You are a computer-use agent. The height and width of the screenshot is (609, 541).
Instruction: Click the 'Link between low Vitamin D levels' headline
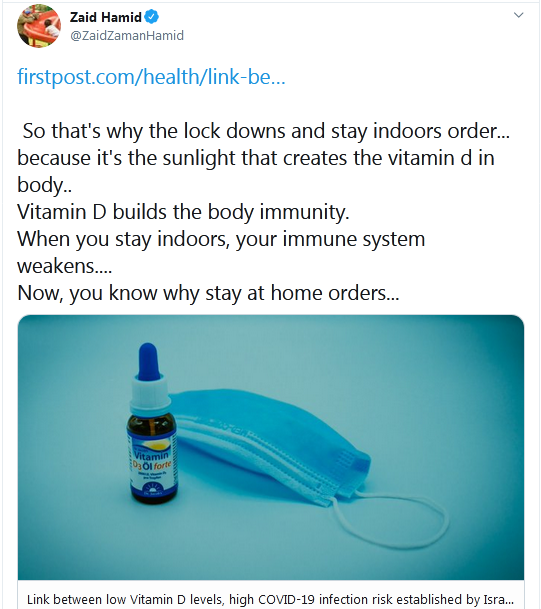271,599
